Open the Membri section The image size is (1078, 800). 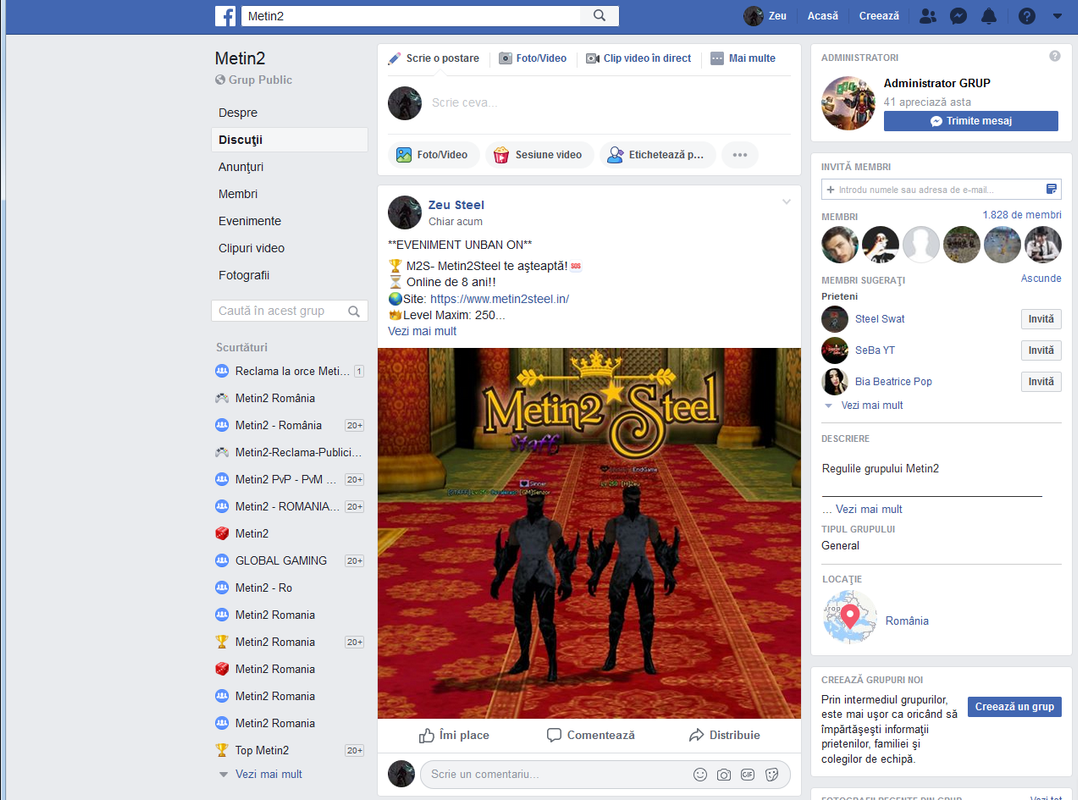[238, 194]
